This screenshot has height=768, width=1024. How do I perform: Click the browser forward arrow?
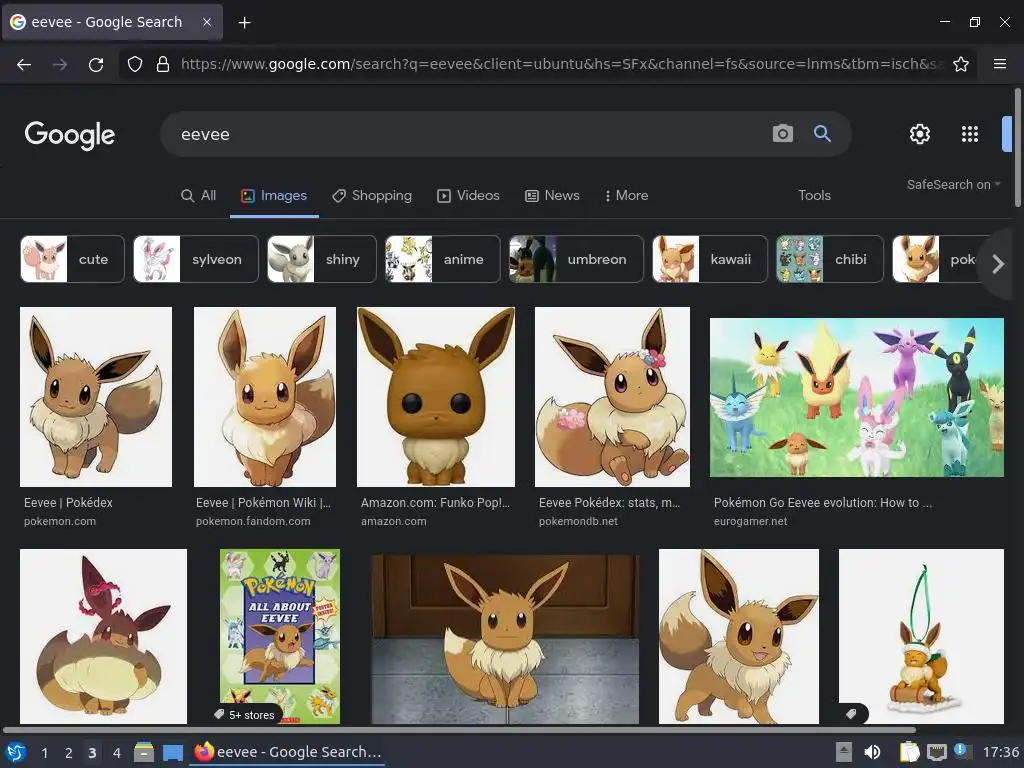pos(60,64)
